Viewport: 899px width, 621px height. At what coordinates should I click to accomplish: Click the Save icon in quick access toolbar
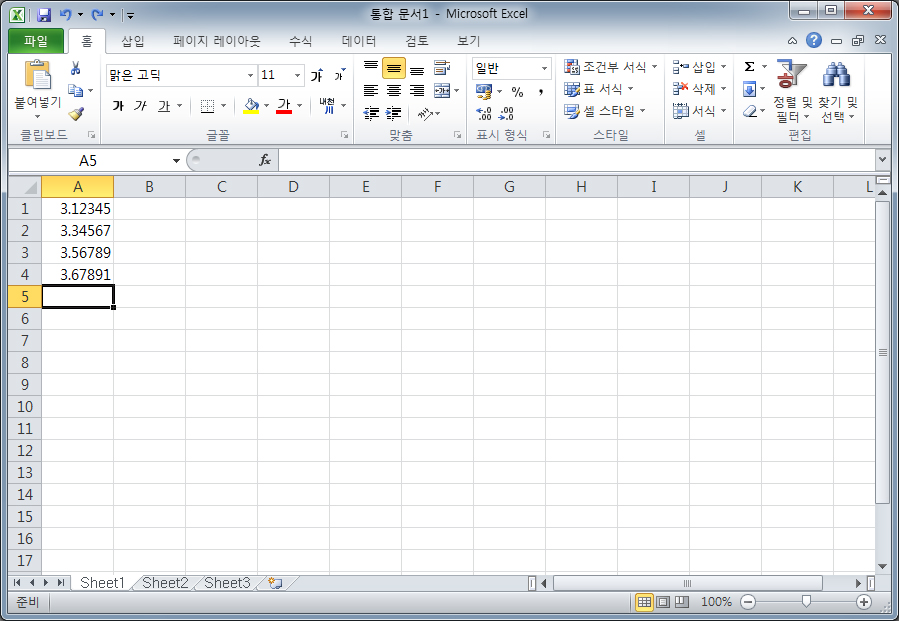[44, 15]
